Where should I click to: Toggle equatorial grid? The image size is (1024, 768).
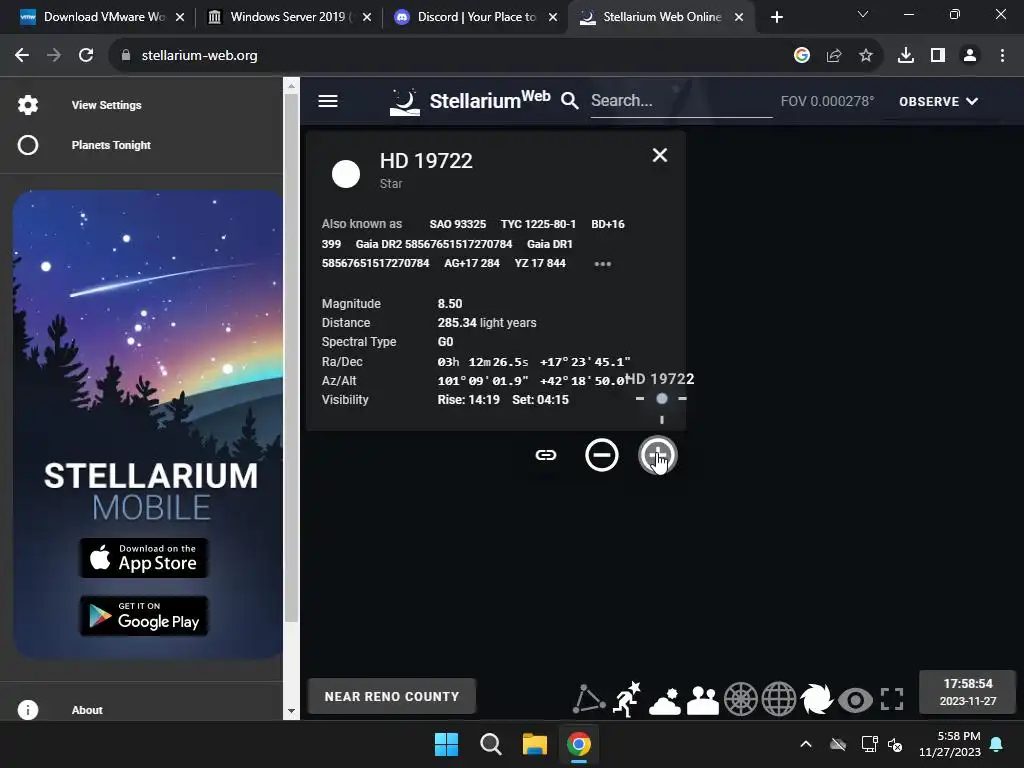[778, 699]
